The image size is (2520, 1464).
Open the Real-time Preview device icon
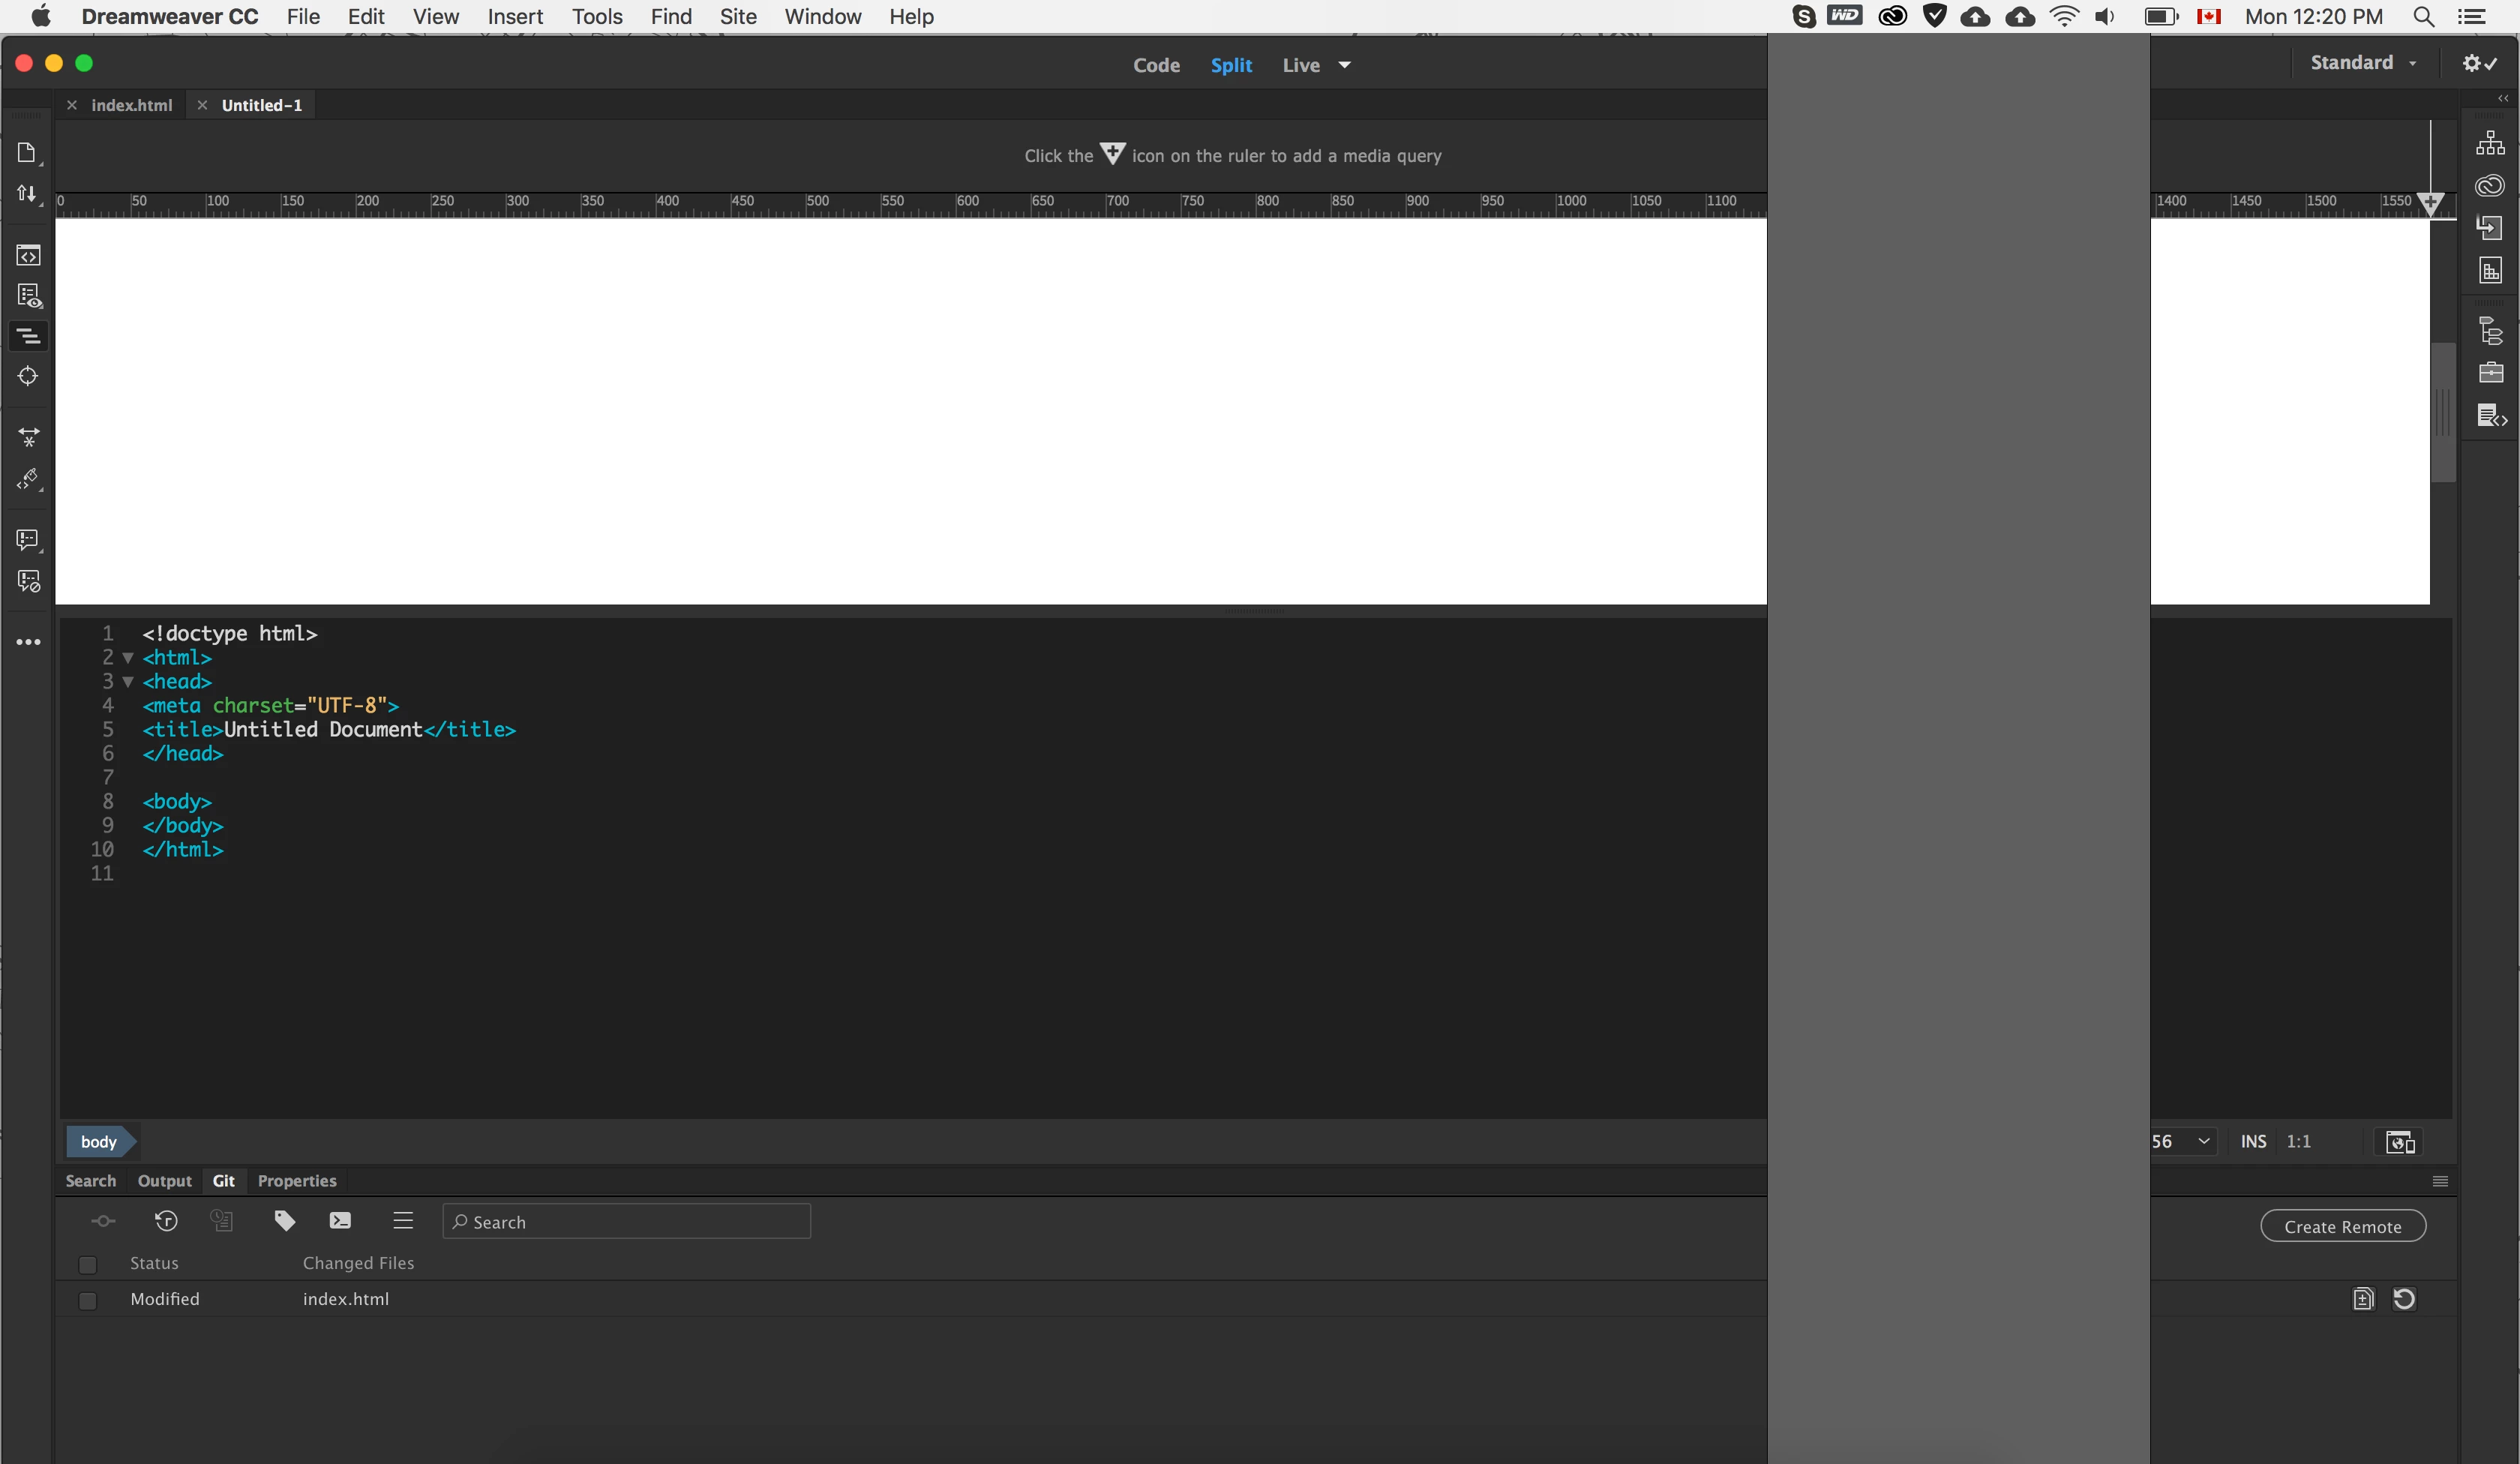(2400, 1142)
